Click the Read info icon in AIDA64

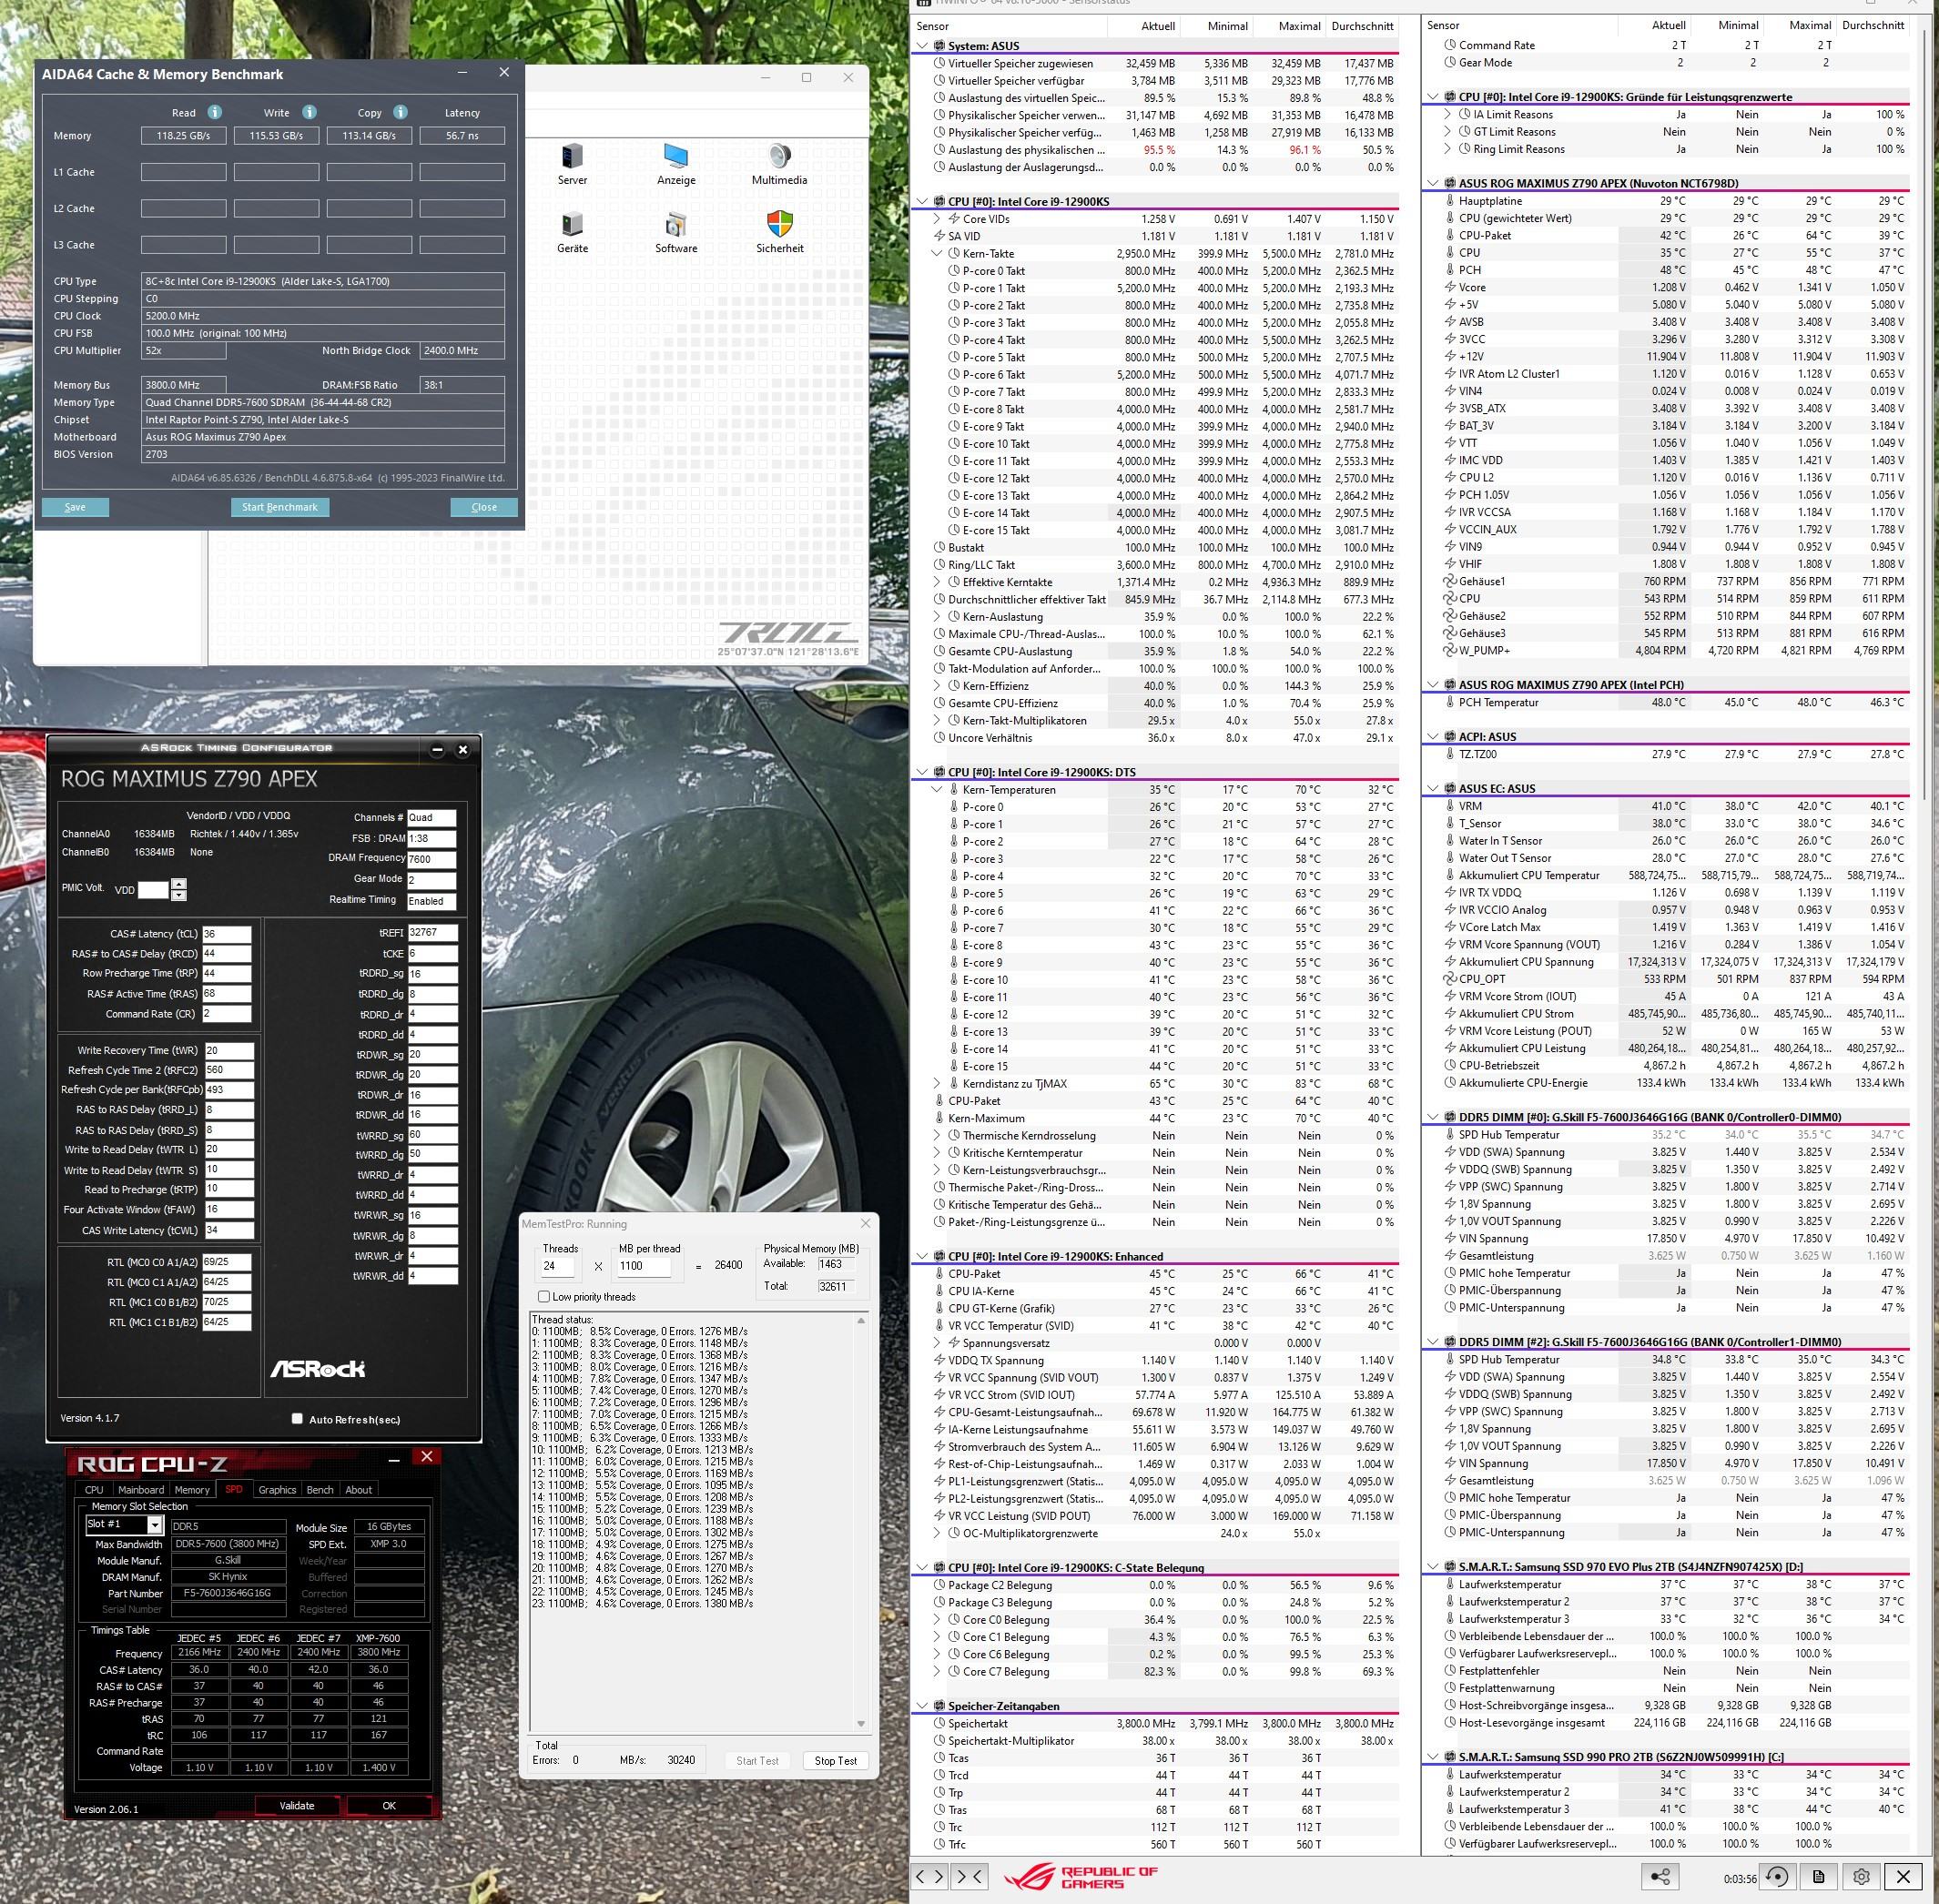click(x=214, y=112)
